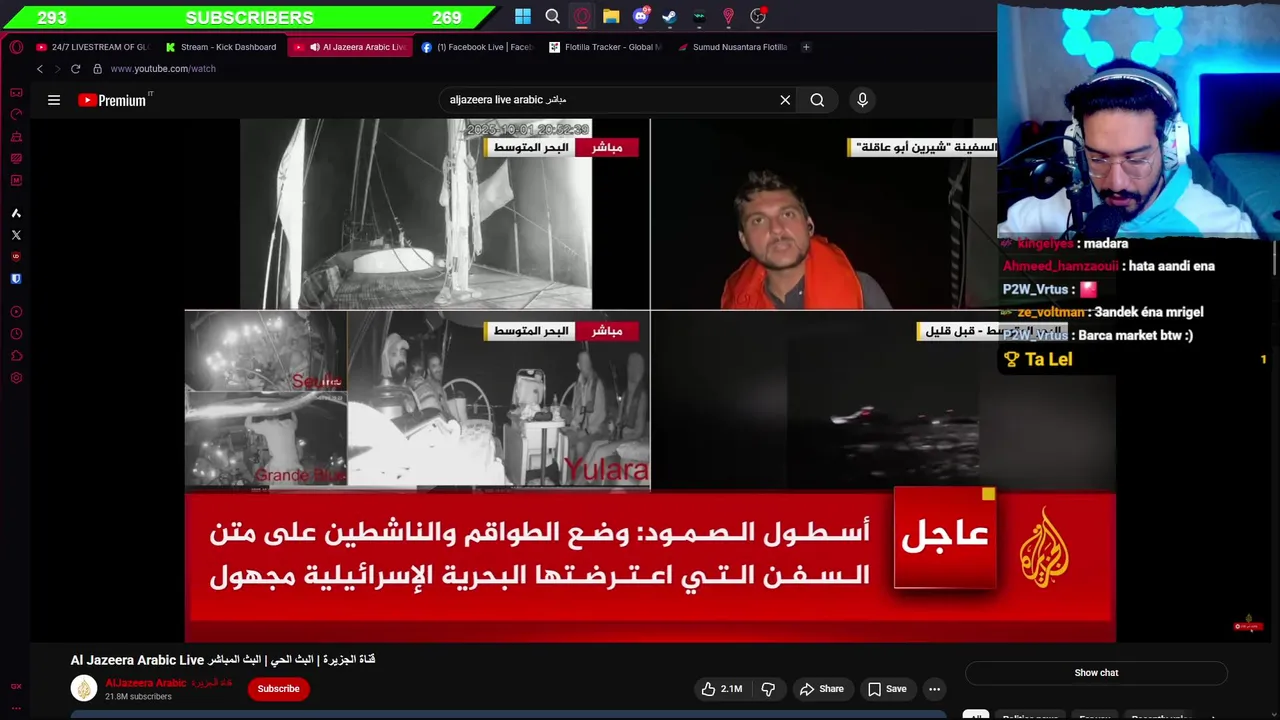
Task: Open Windows taskbar search
Action: click(552, 16)
